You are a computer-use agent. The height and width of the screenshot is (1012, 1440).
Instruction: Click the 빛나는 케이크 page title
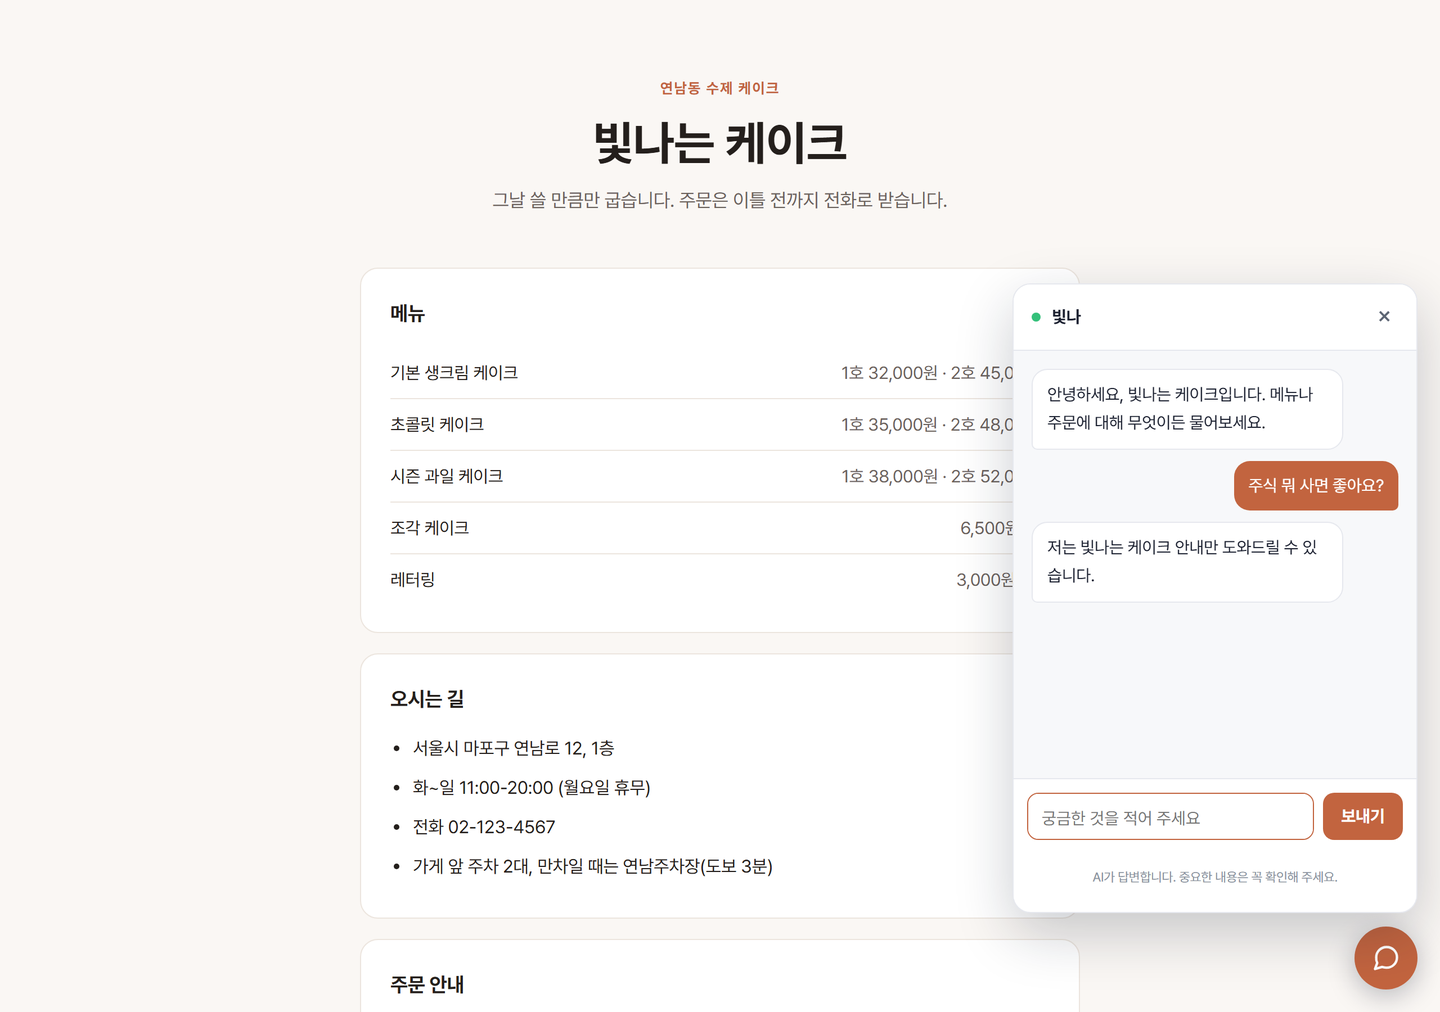tap(720, 142)
